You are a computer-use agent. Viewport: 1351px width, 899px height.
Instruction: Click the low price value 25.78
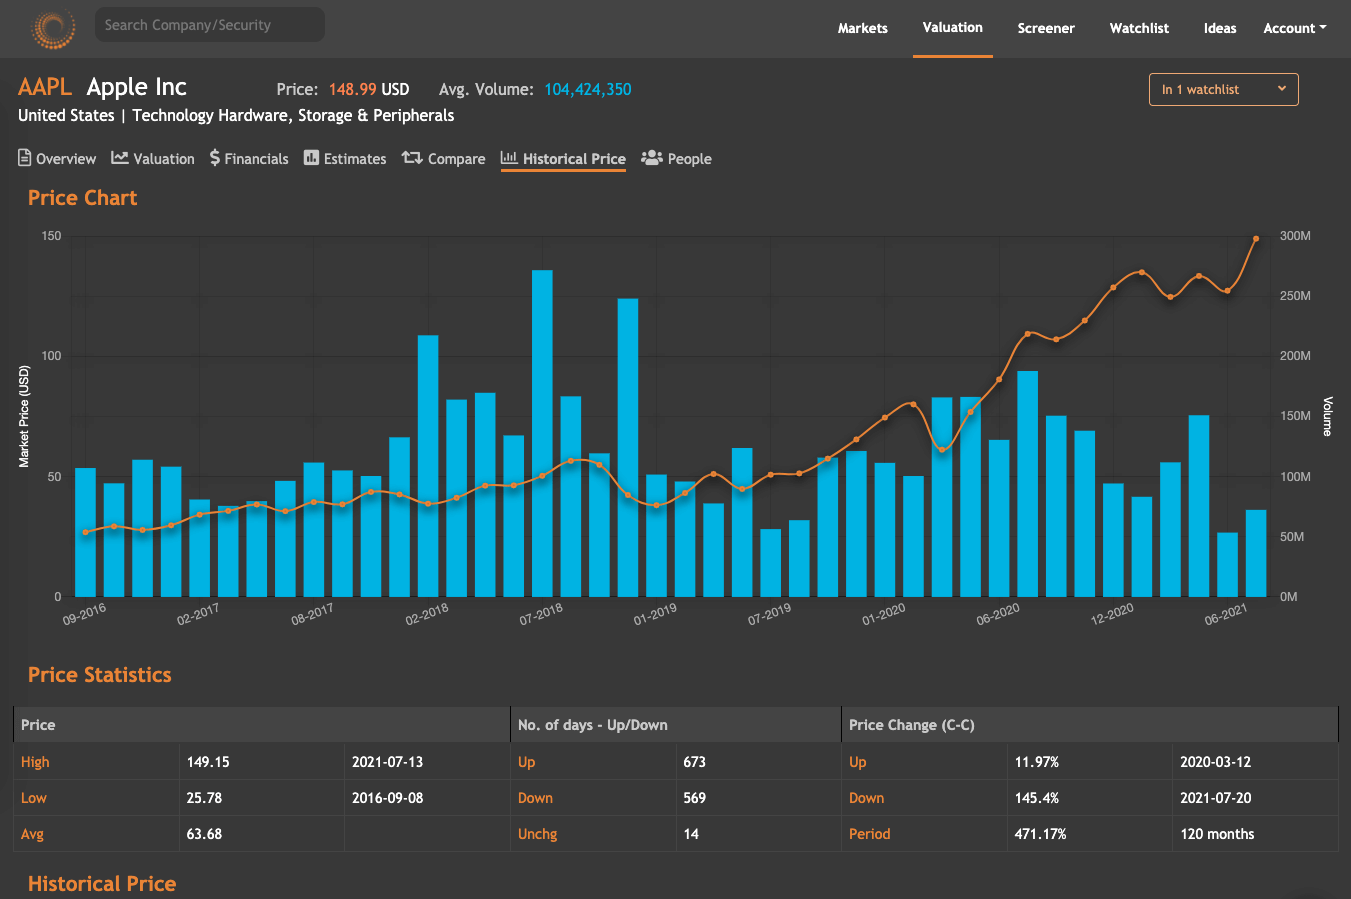[204, 798]
